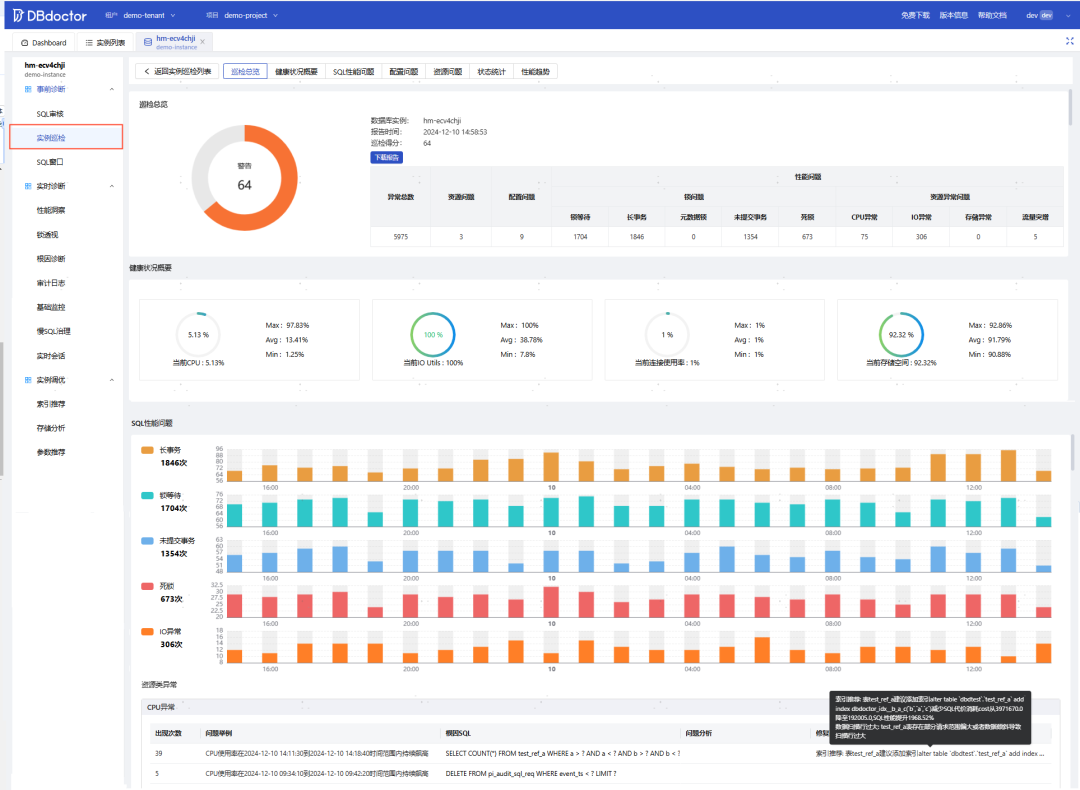Click the 锁等待 teal legend swatch
Image resolution: width=1080 pixels, height=790 pixels.
click(147, 496)
